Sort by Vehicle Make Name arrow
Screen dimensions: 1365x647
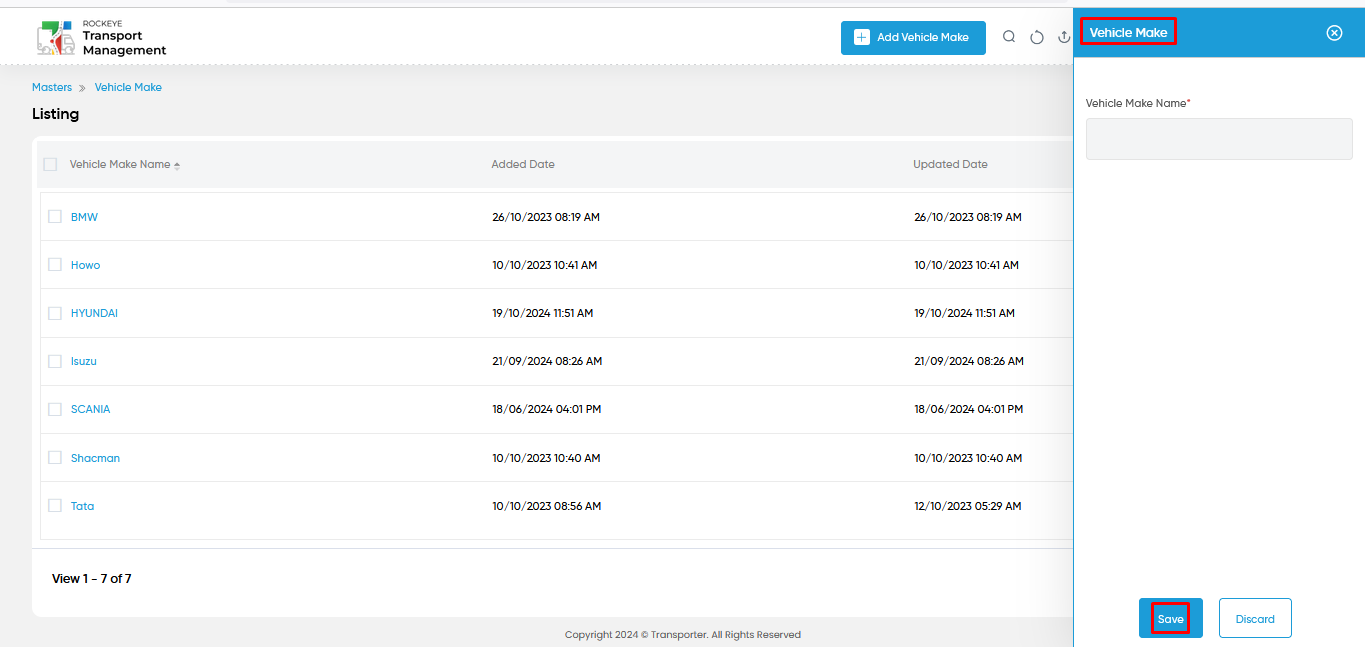click(177, 165)
